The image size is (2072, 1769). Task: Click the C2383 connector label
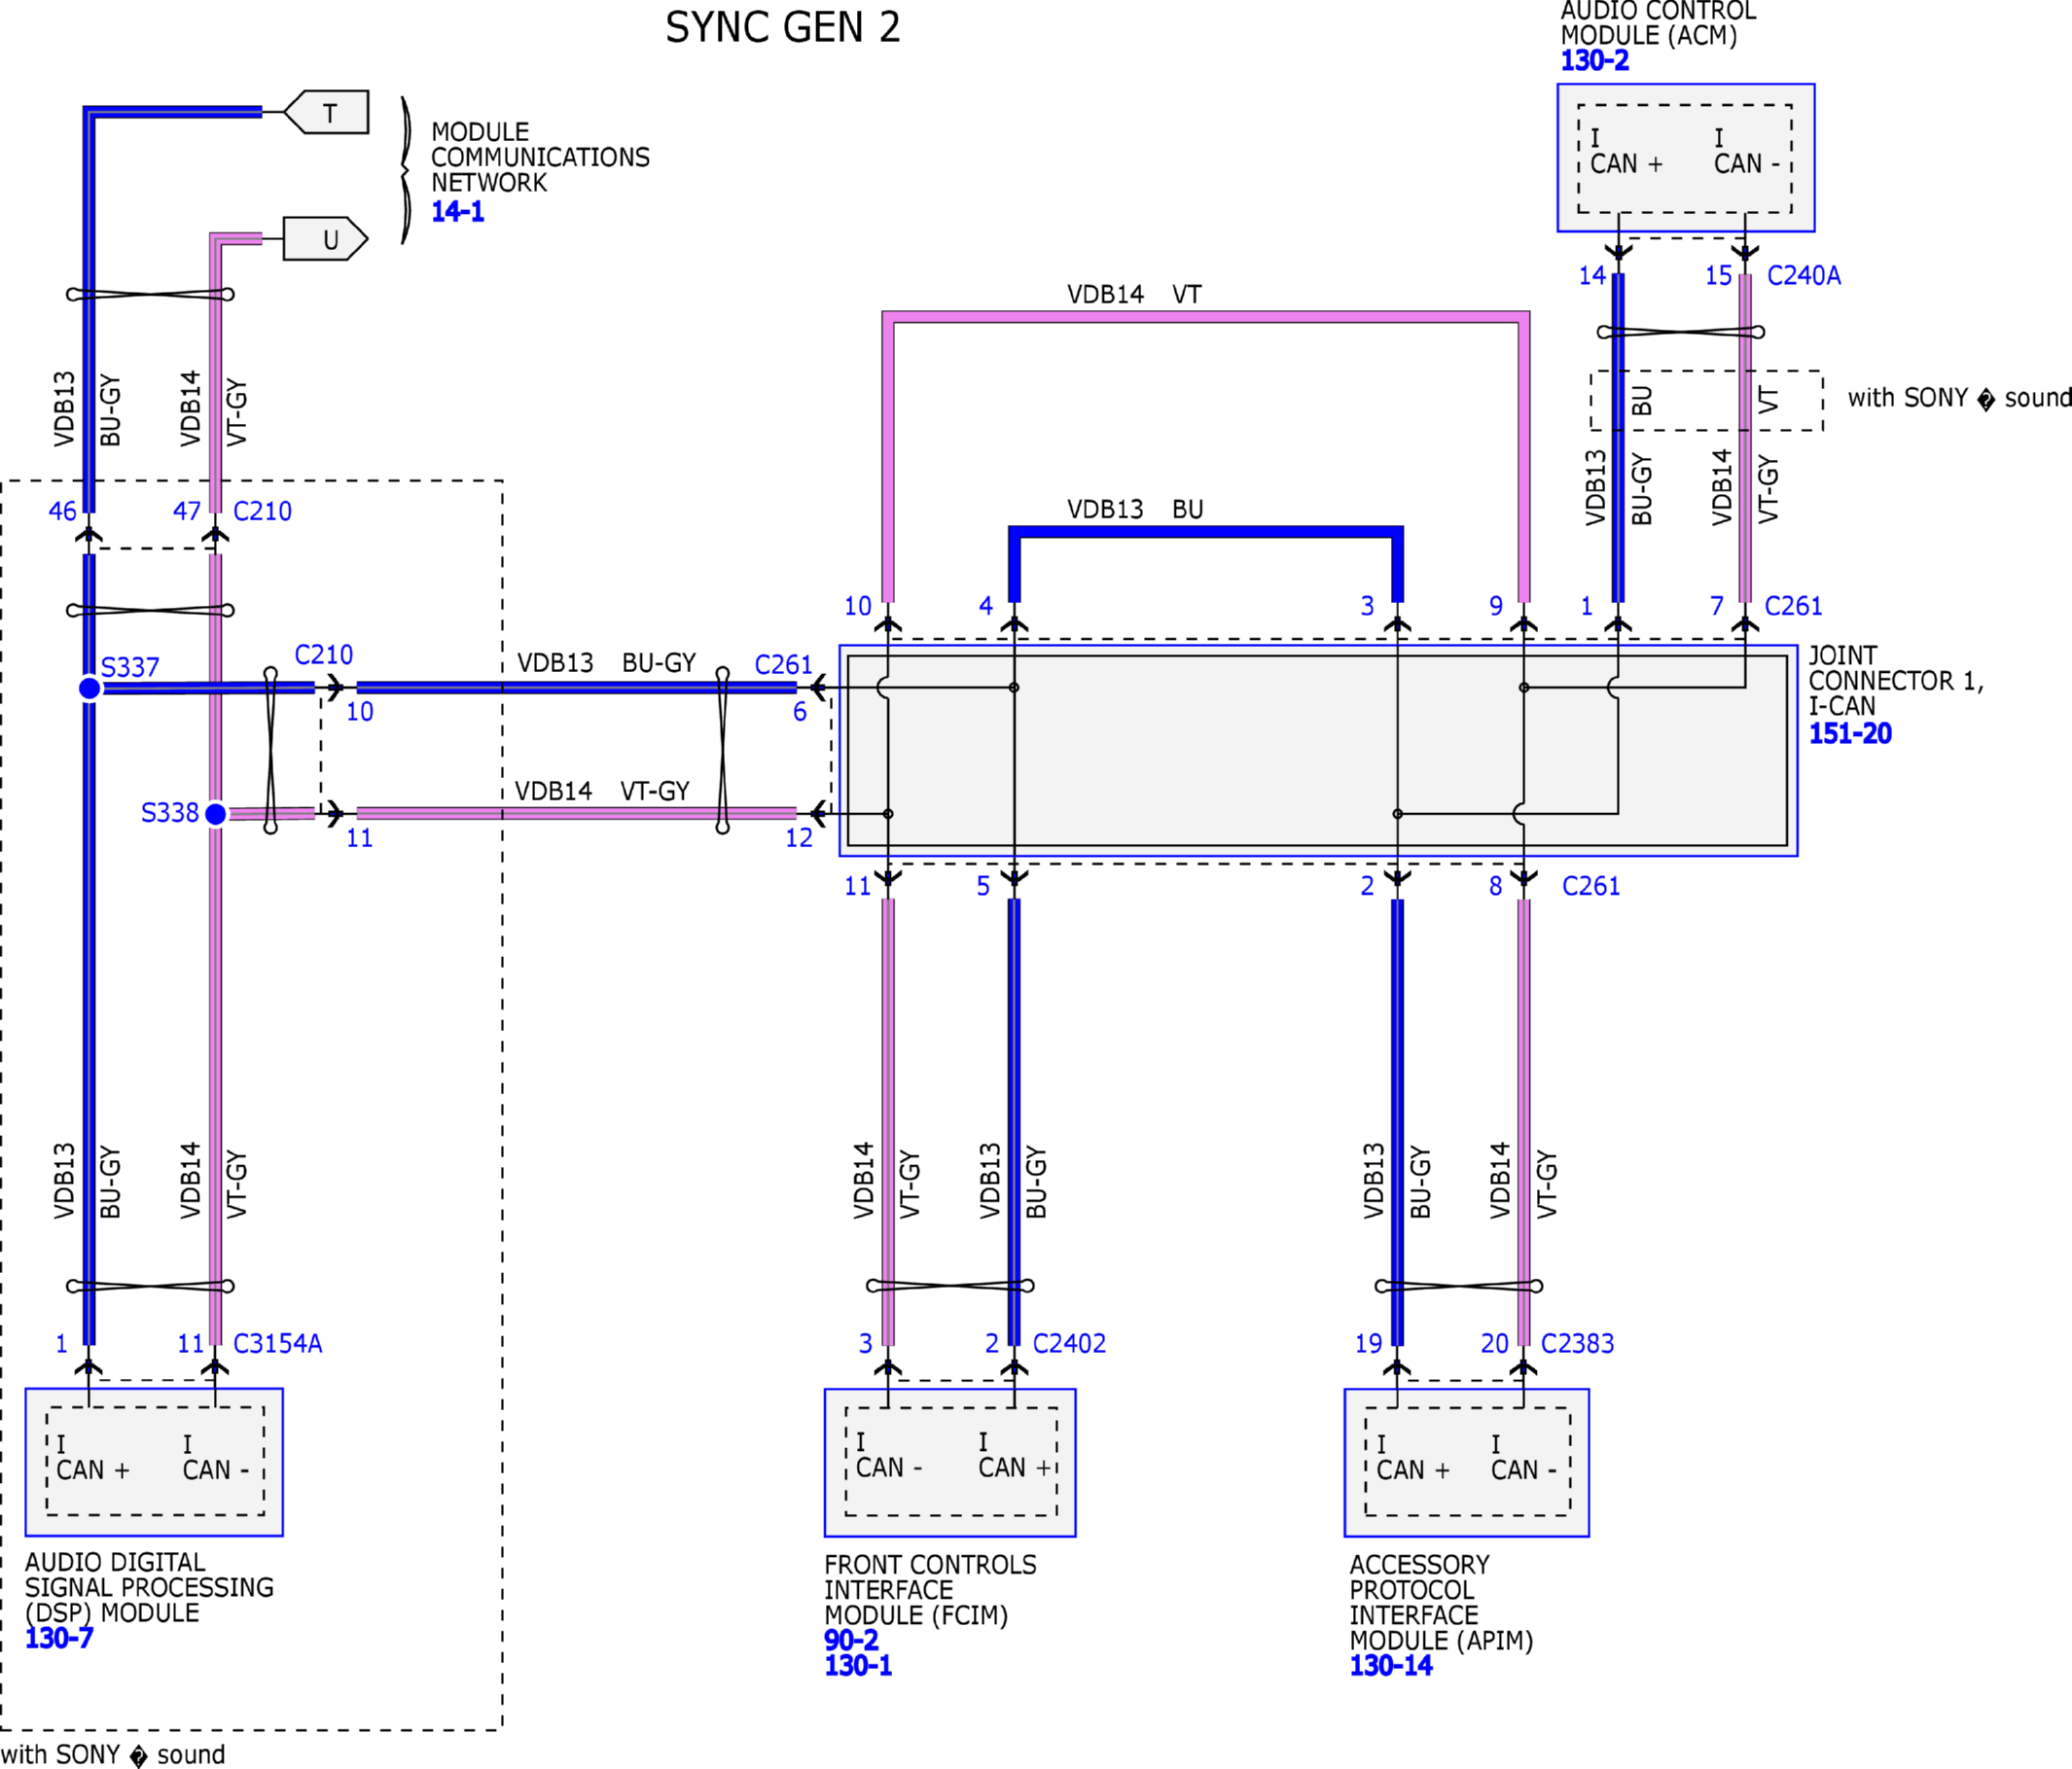[1577, 1343]
